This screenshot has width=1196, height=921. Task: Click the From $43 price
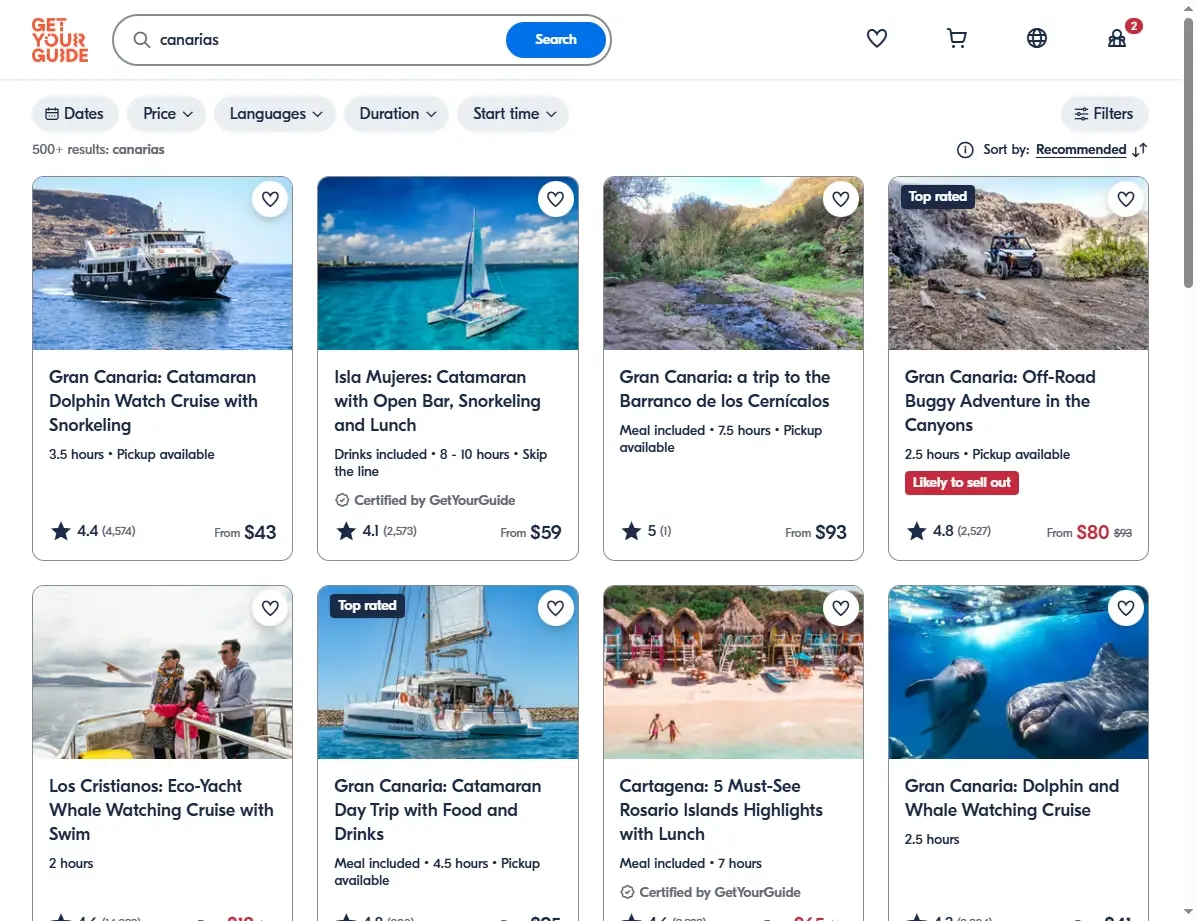245,532
